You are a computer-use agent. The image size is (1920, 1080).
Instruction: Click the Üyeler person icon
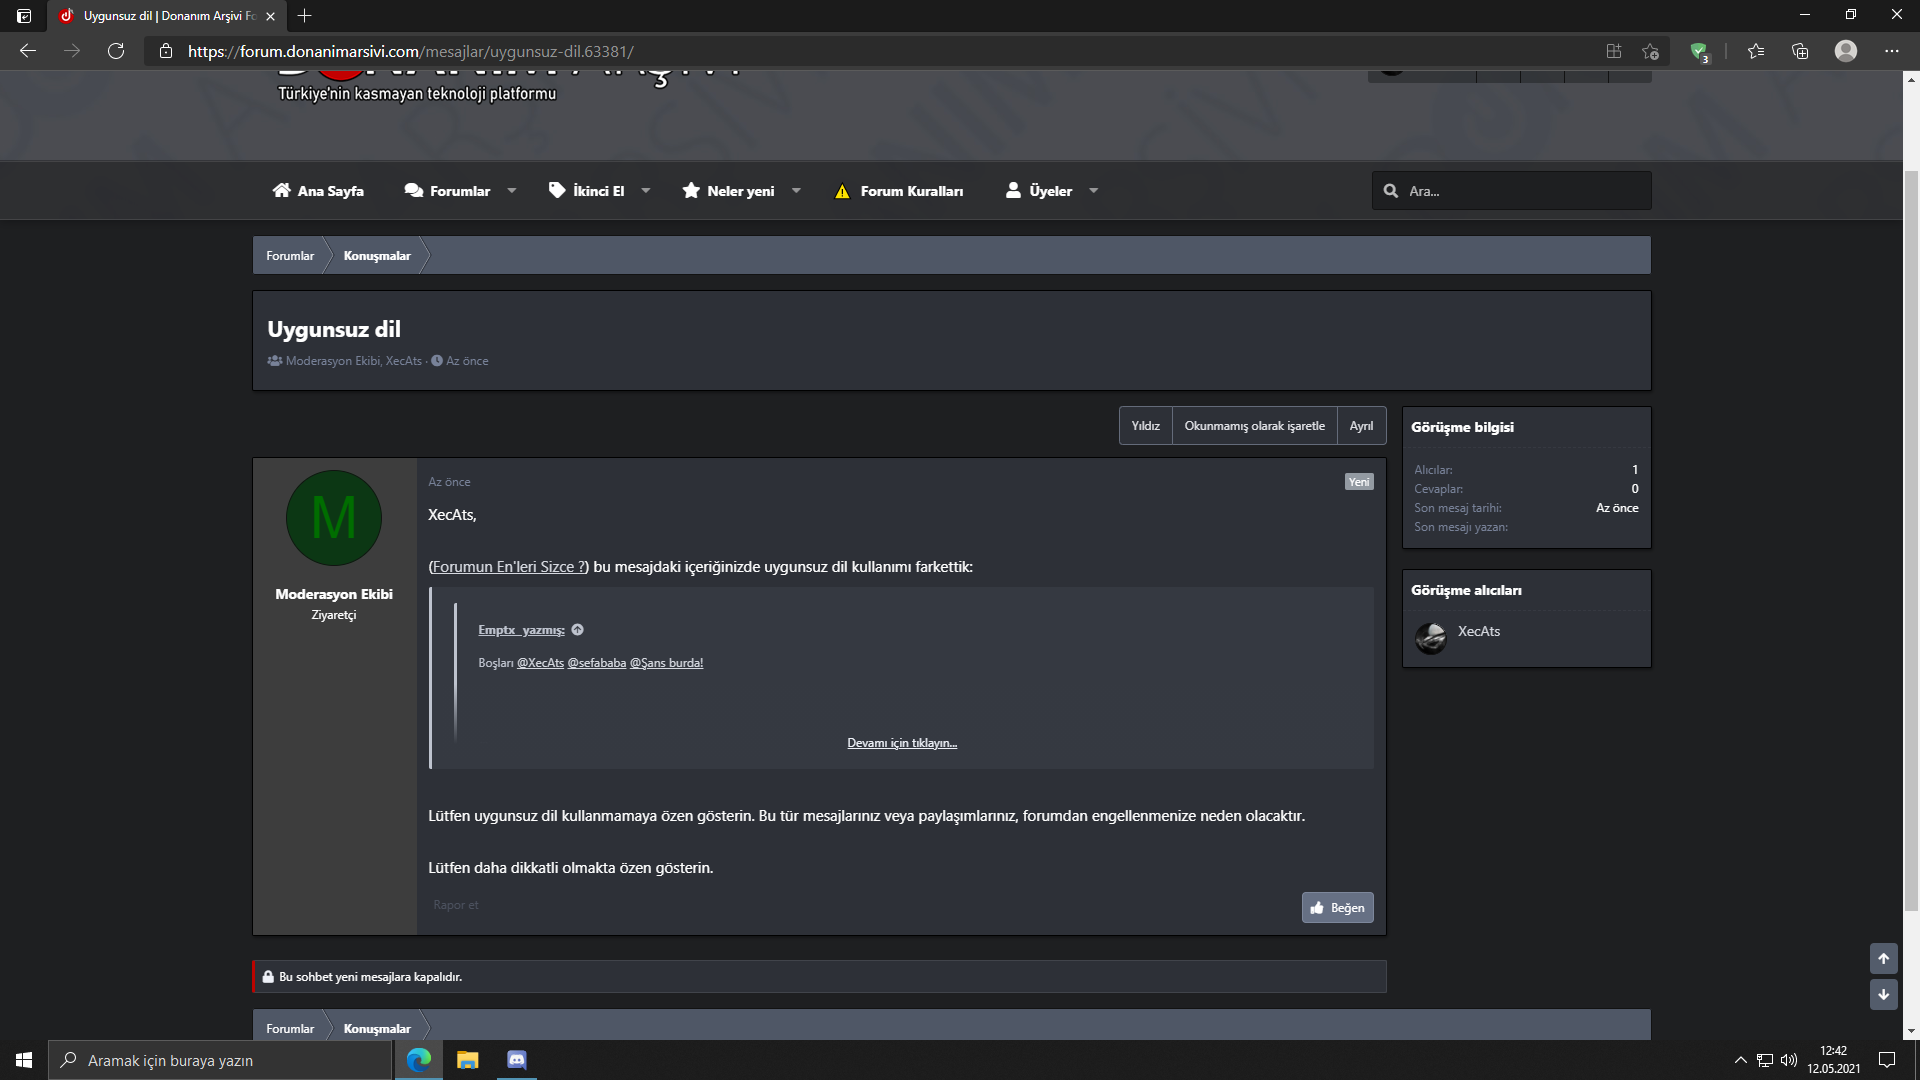tap(1013, 190)
